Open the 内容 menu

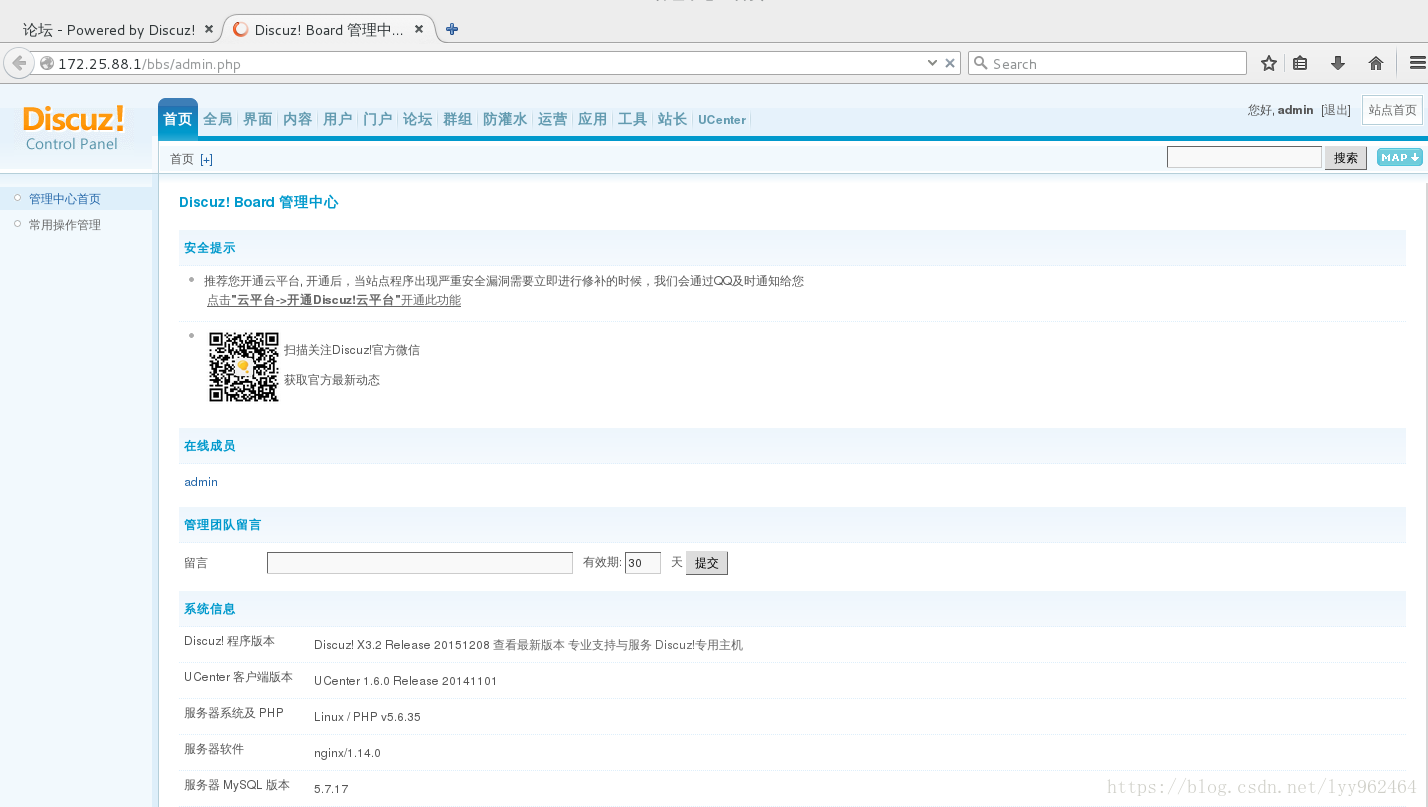298,119
